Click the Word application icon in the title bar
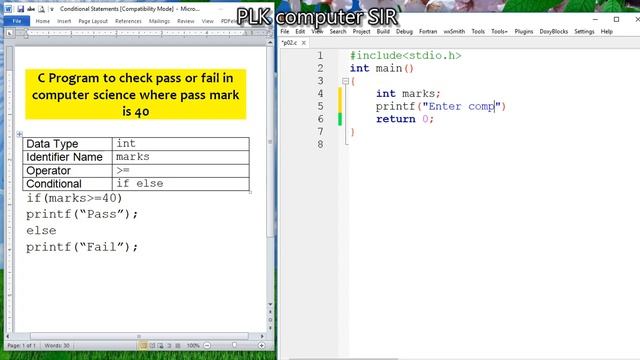This screenshot has height=360, width=640. click(x=8, y=9)
